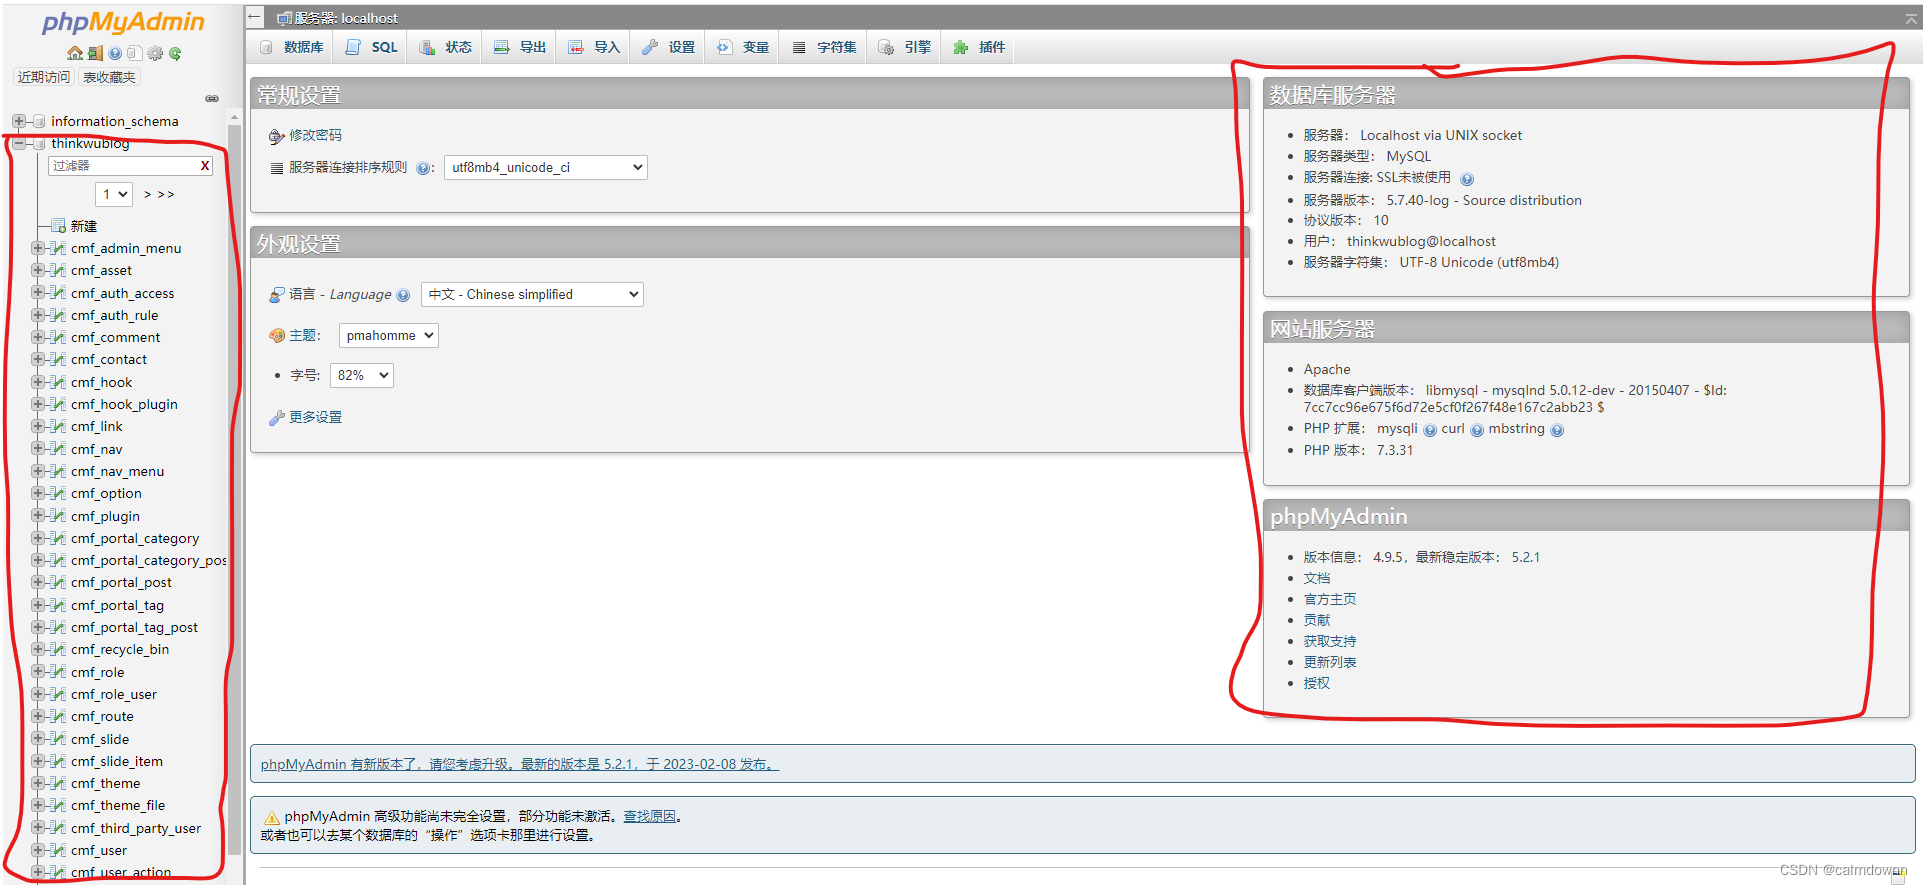Open help icon beside SSL未被使用
The width and height of the screenshot is (1923, 885).
pos(1467,179)
